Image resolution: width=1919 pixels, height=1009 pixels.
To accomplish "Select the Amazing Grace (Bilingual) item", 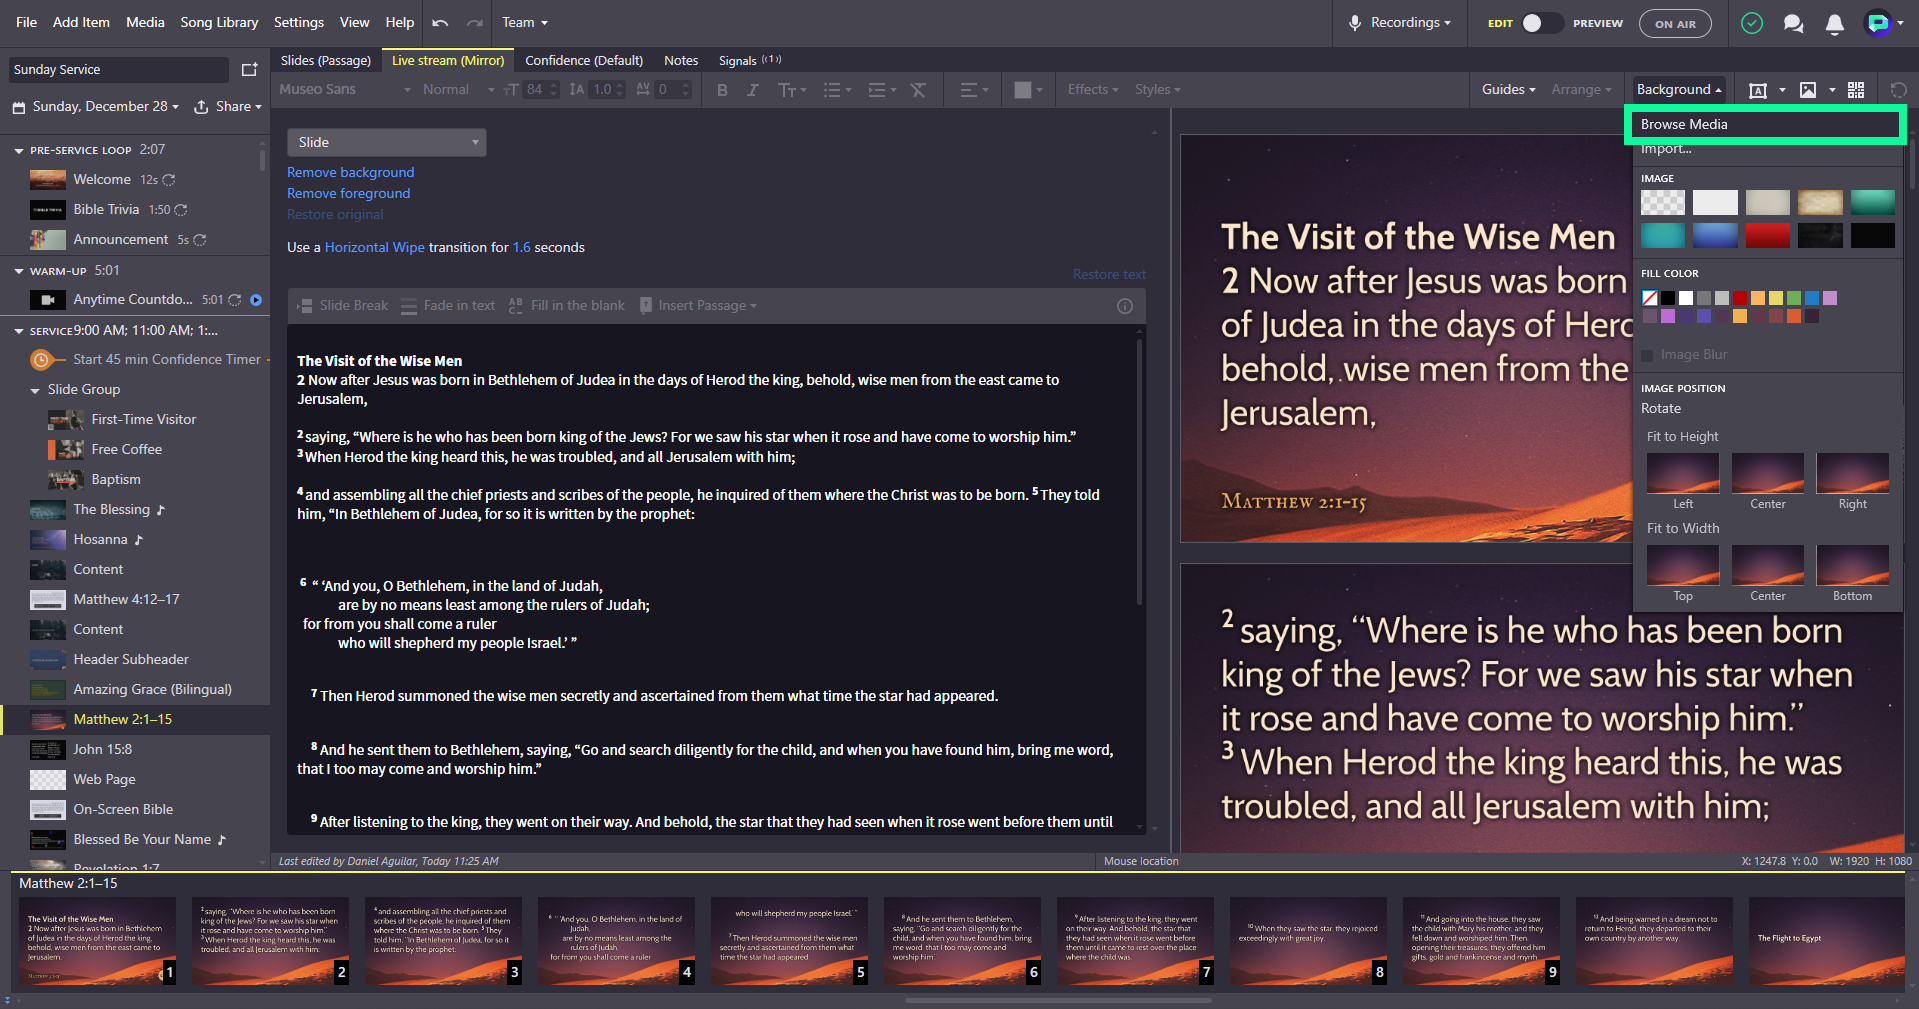I will click(x=152, y=689).
